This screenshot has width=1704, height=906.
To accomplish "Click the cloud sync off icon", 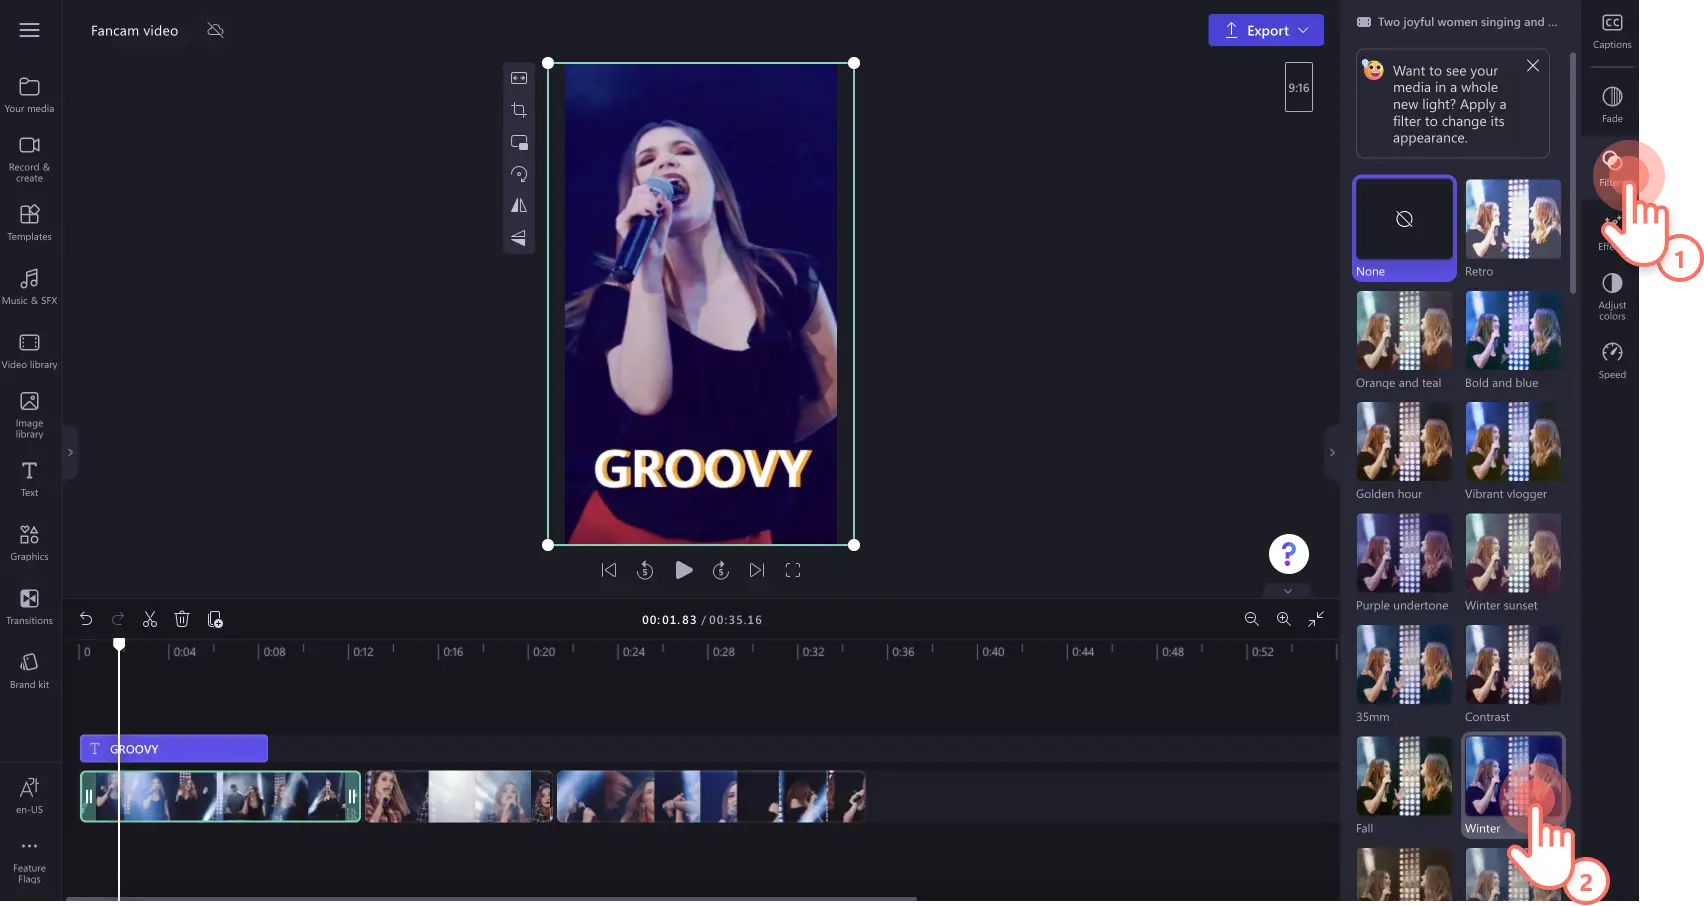I will pos(215,30).
